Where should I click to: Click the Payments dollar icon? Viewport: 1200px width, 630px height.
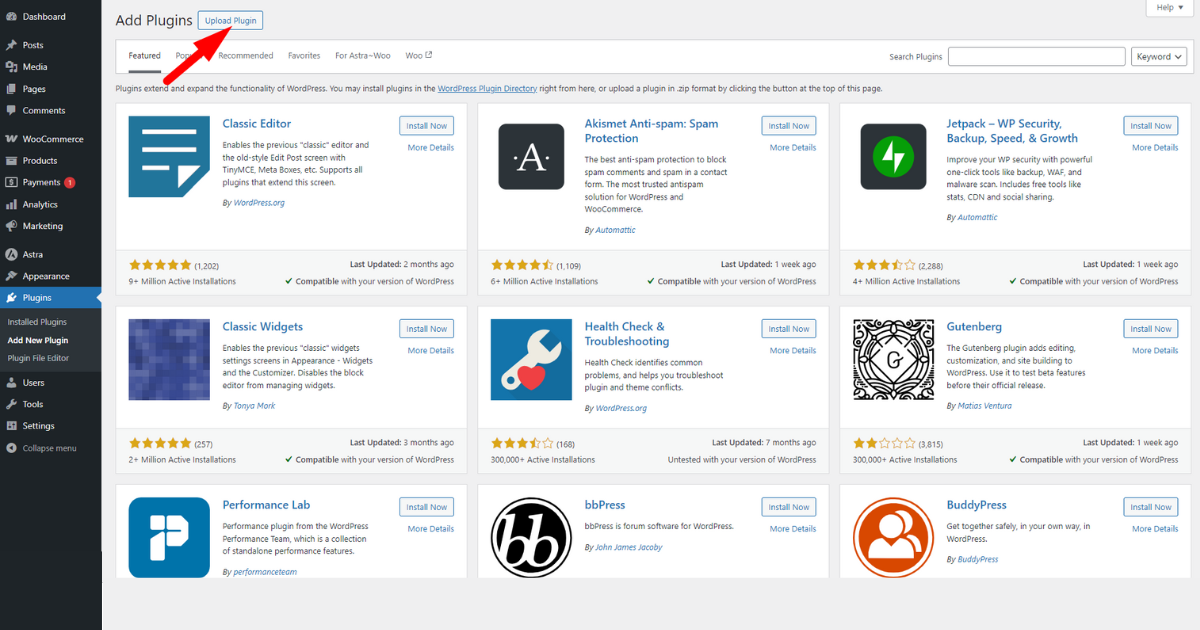point(10,183)
